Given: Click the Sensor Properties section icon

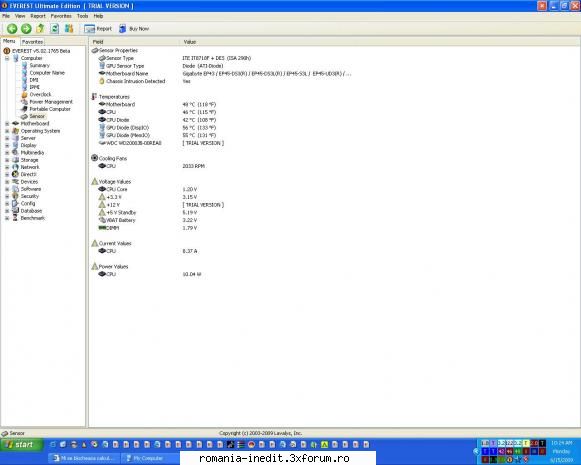Looking at the screenshot, I should [95, 50].
